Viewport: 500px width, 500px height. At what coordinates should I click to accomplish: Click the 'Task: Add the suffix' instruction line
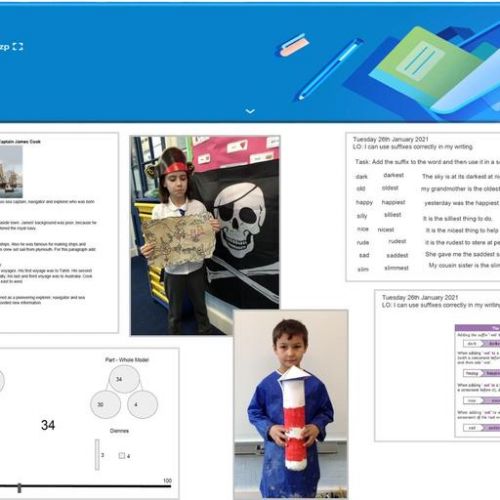pyautogui.click(x=427, y=162)
